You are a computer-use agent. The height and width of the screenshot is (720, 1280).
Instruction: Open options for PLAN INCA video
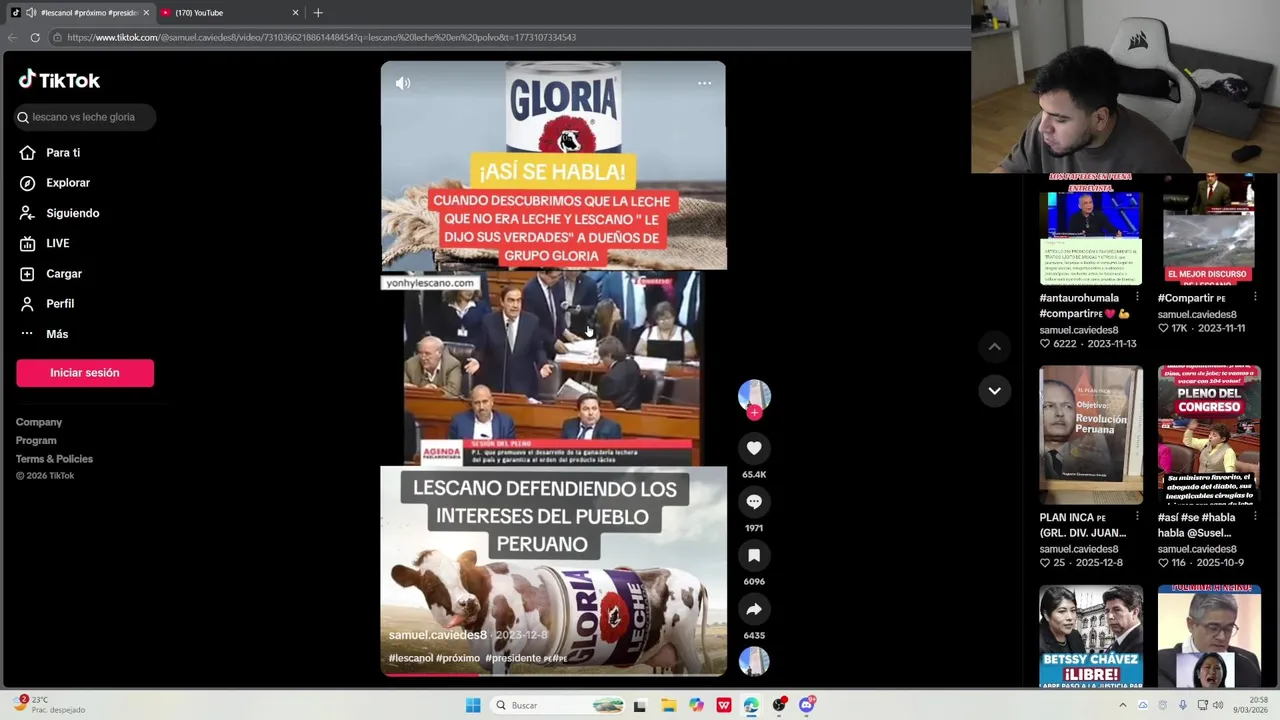pos(1137,518)
